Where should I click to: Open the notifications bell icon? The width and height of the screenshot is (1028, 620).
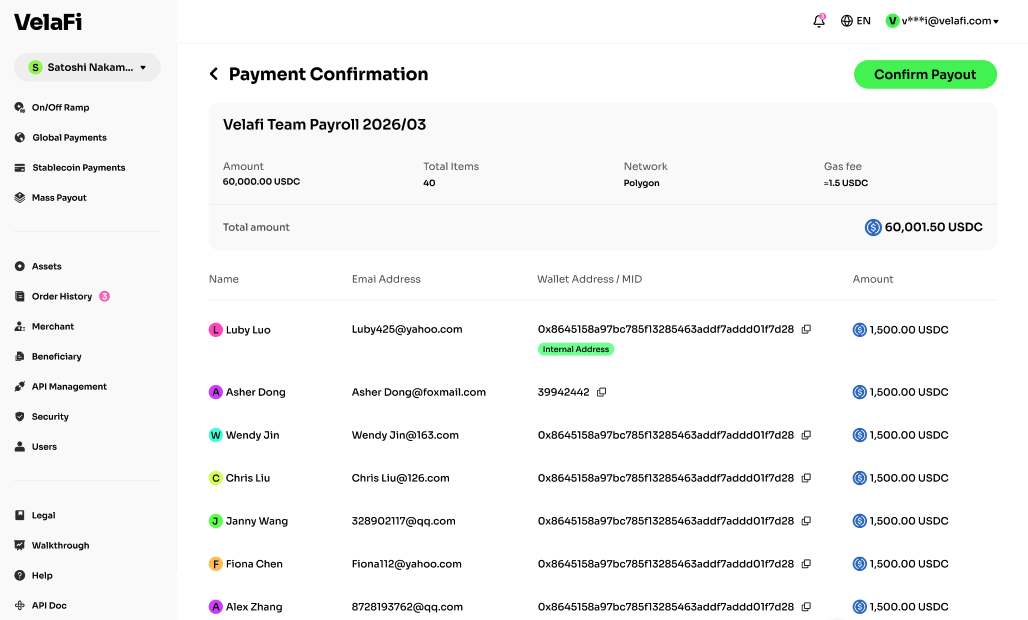(x=819, y=21)
